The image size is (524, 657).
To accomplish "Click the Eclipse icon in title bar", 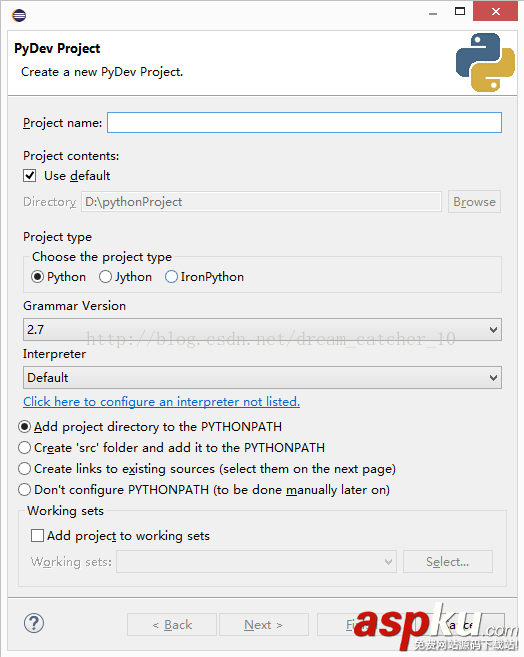I will (19, 16).
